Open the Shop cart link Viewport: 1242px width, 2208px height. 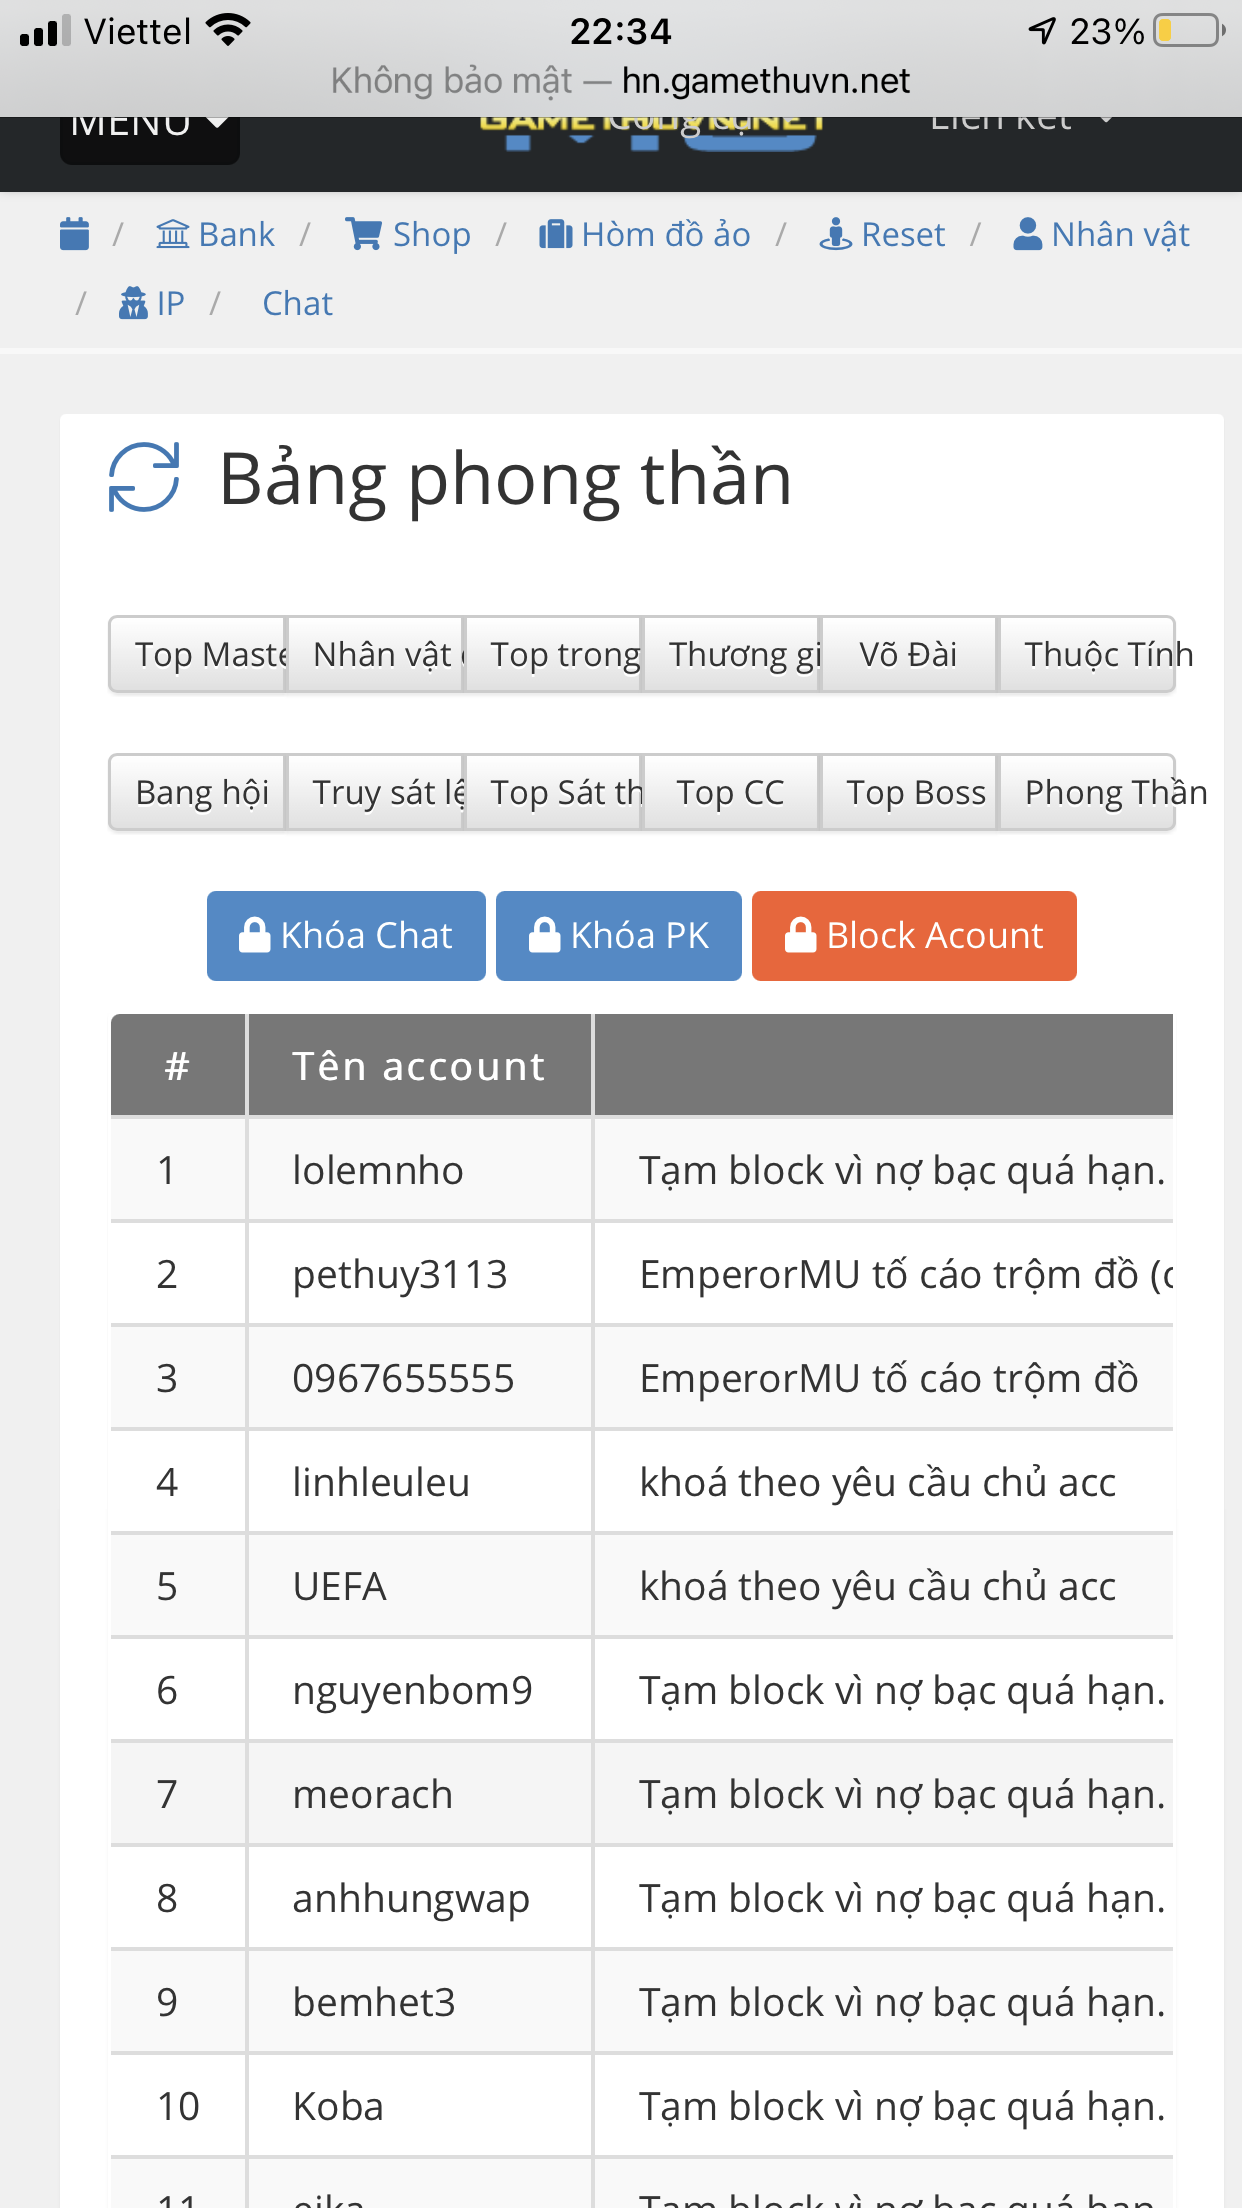pyautogui.click(x=408, y=234)
